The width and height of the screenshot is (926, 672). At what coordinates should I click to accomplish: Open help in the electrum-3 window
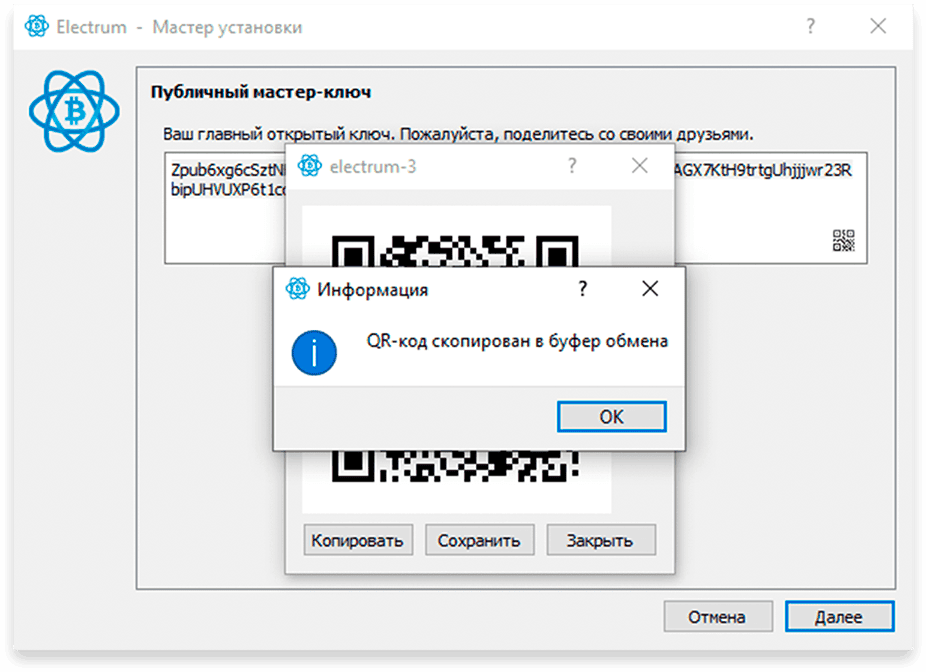572,166
